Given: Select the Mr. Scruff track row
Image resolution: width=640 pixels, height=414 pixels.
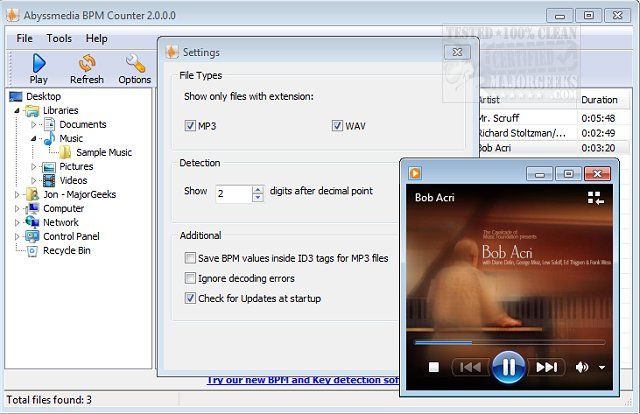Looking at the screenshot, I should pyautogui.click(x=553, y=118).
